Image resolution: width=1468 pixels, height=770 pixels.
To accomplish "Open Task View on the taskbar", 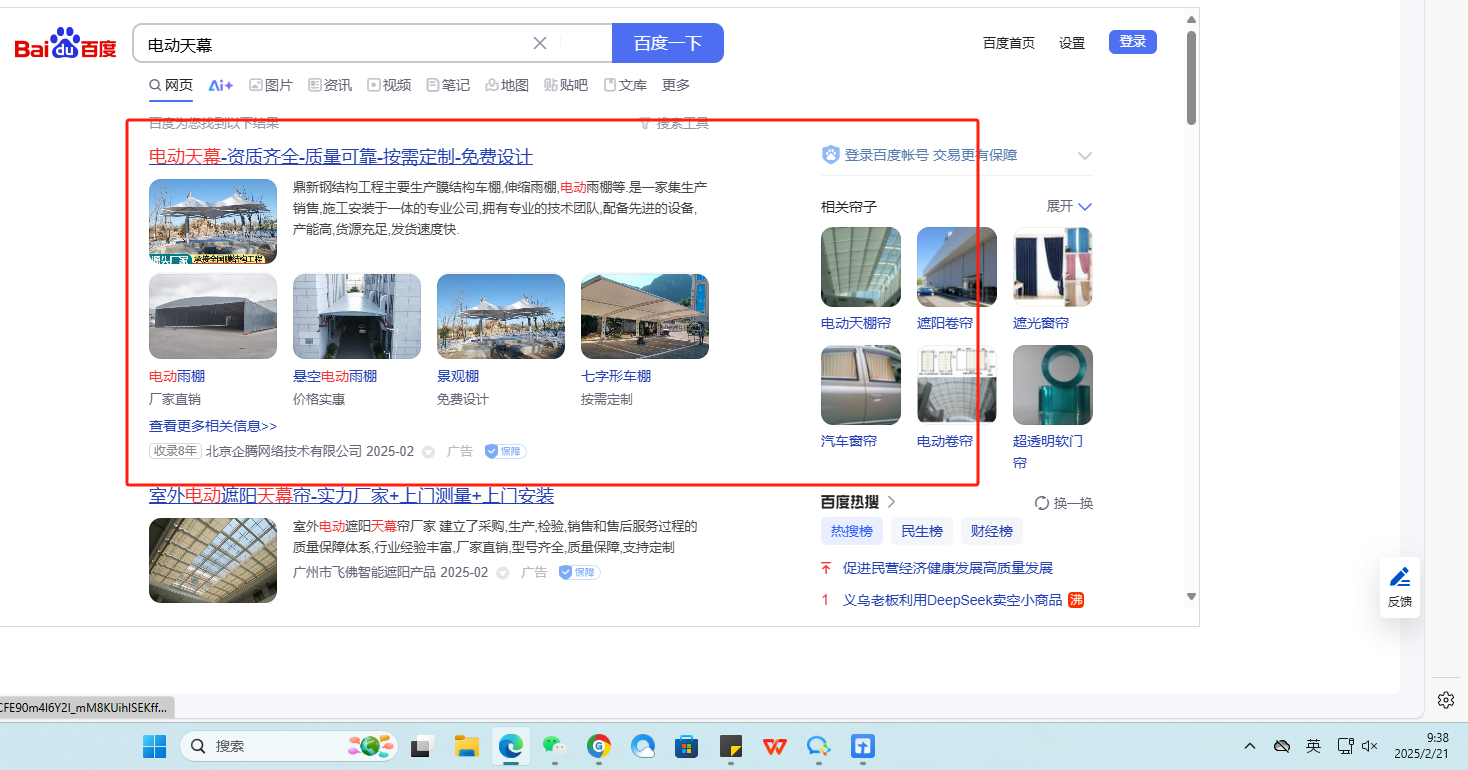I will pyautogui.click(x=423, y=746).
